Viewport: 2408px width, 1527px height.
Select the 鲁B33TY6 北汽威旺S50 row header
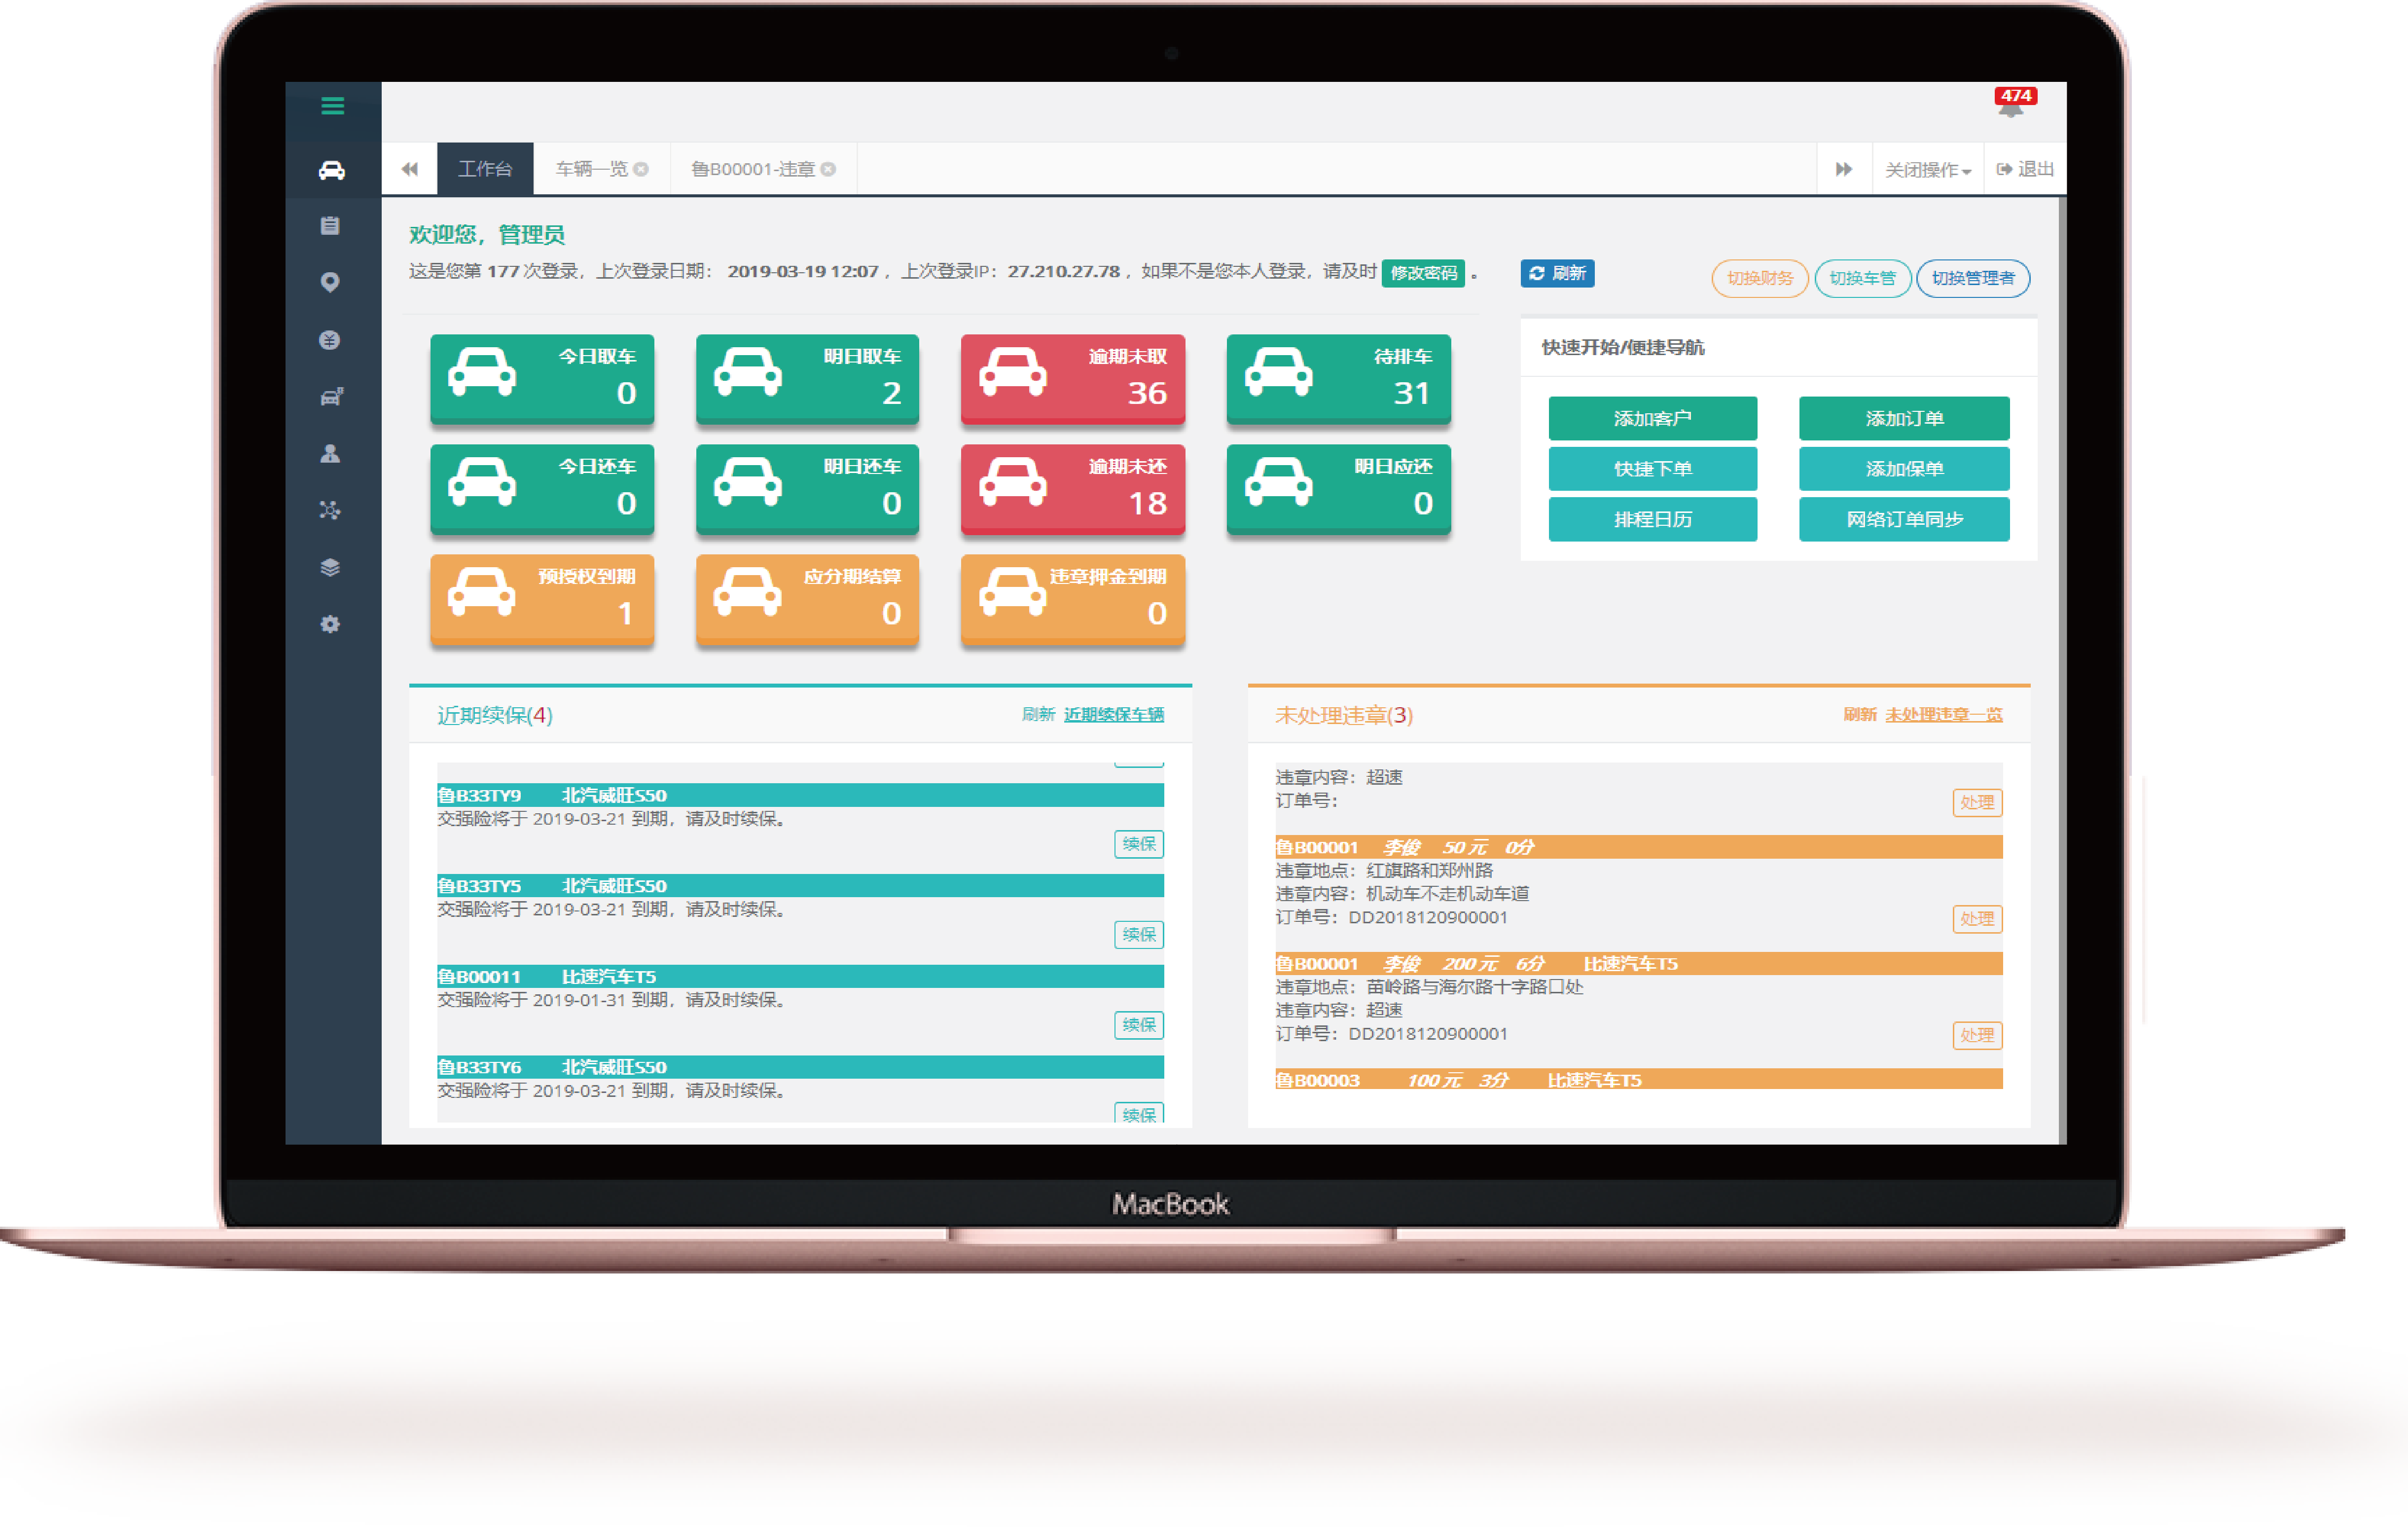pyautogui.click(x=800, y=1067)
